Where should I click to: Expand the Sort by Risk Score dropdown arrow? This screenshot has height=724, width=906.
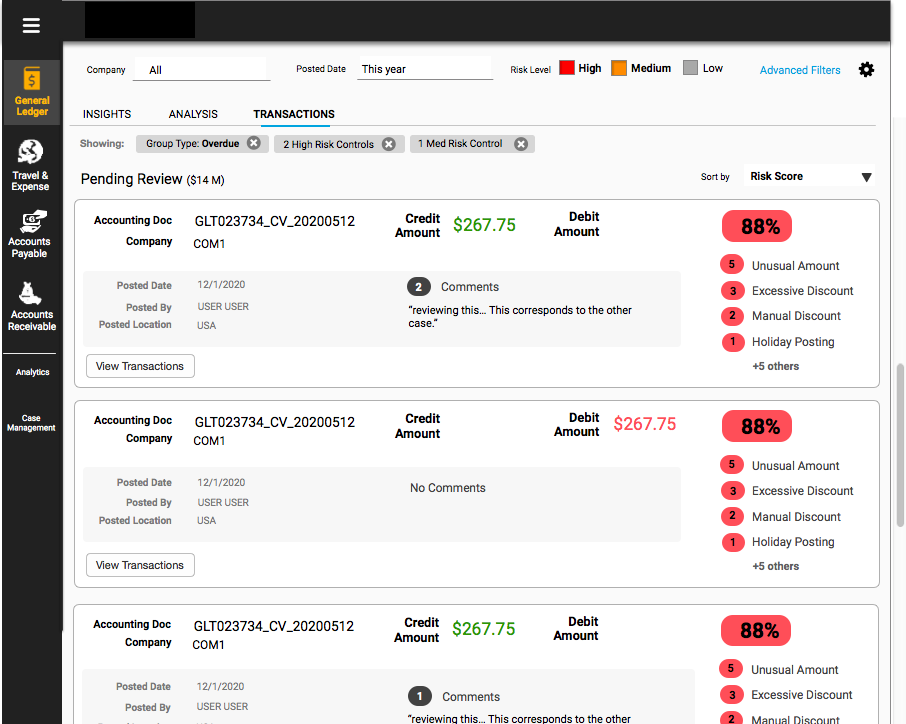(866, 177)
